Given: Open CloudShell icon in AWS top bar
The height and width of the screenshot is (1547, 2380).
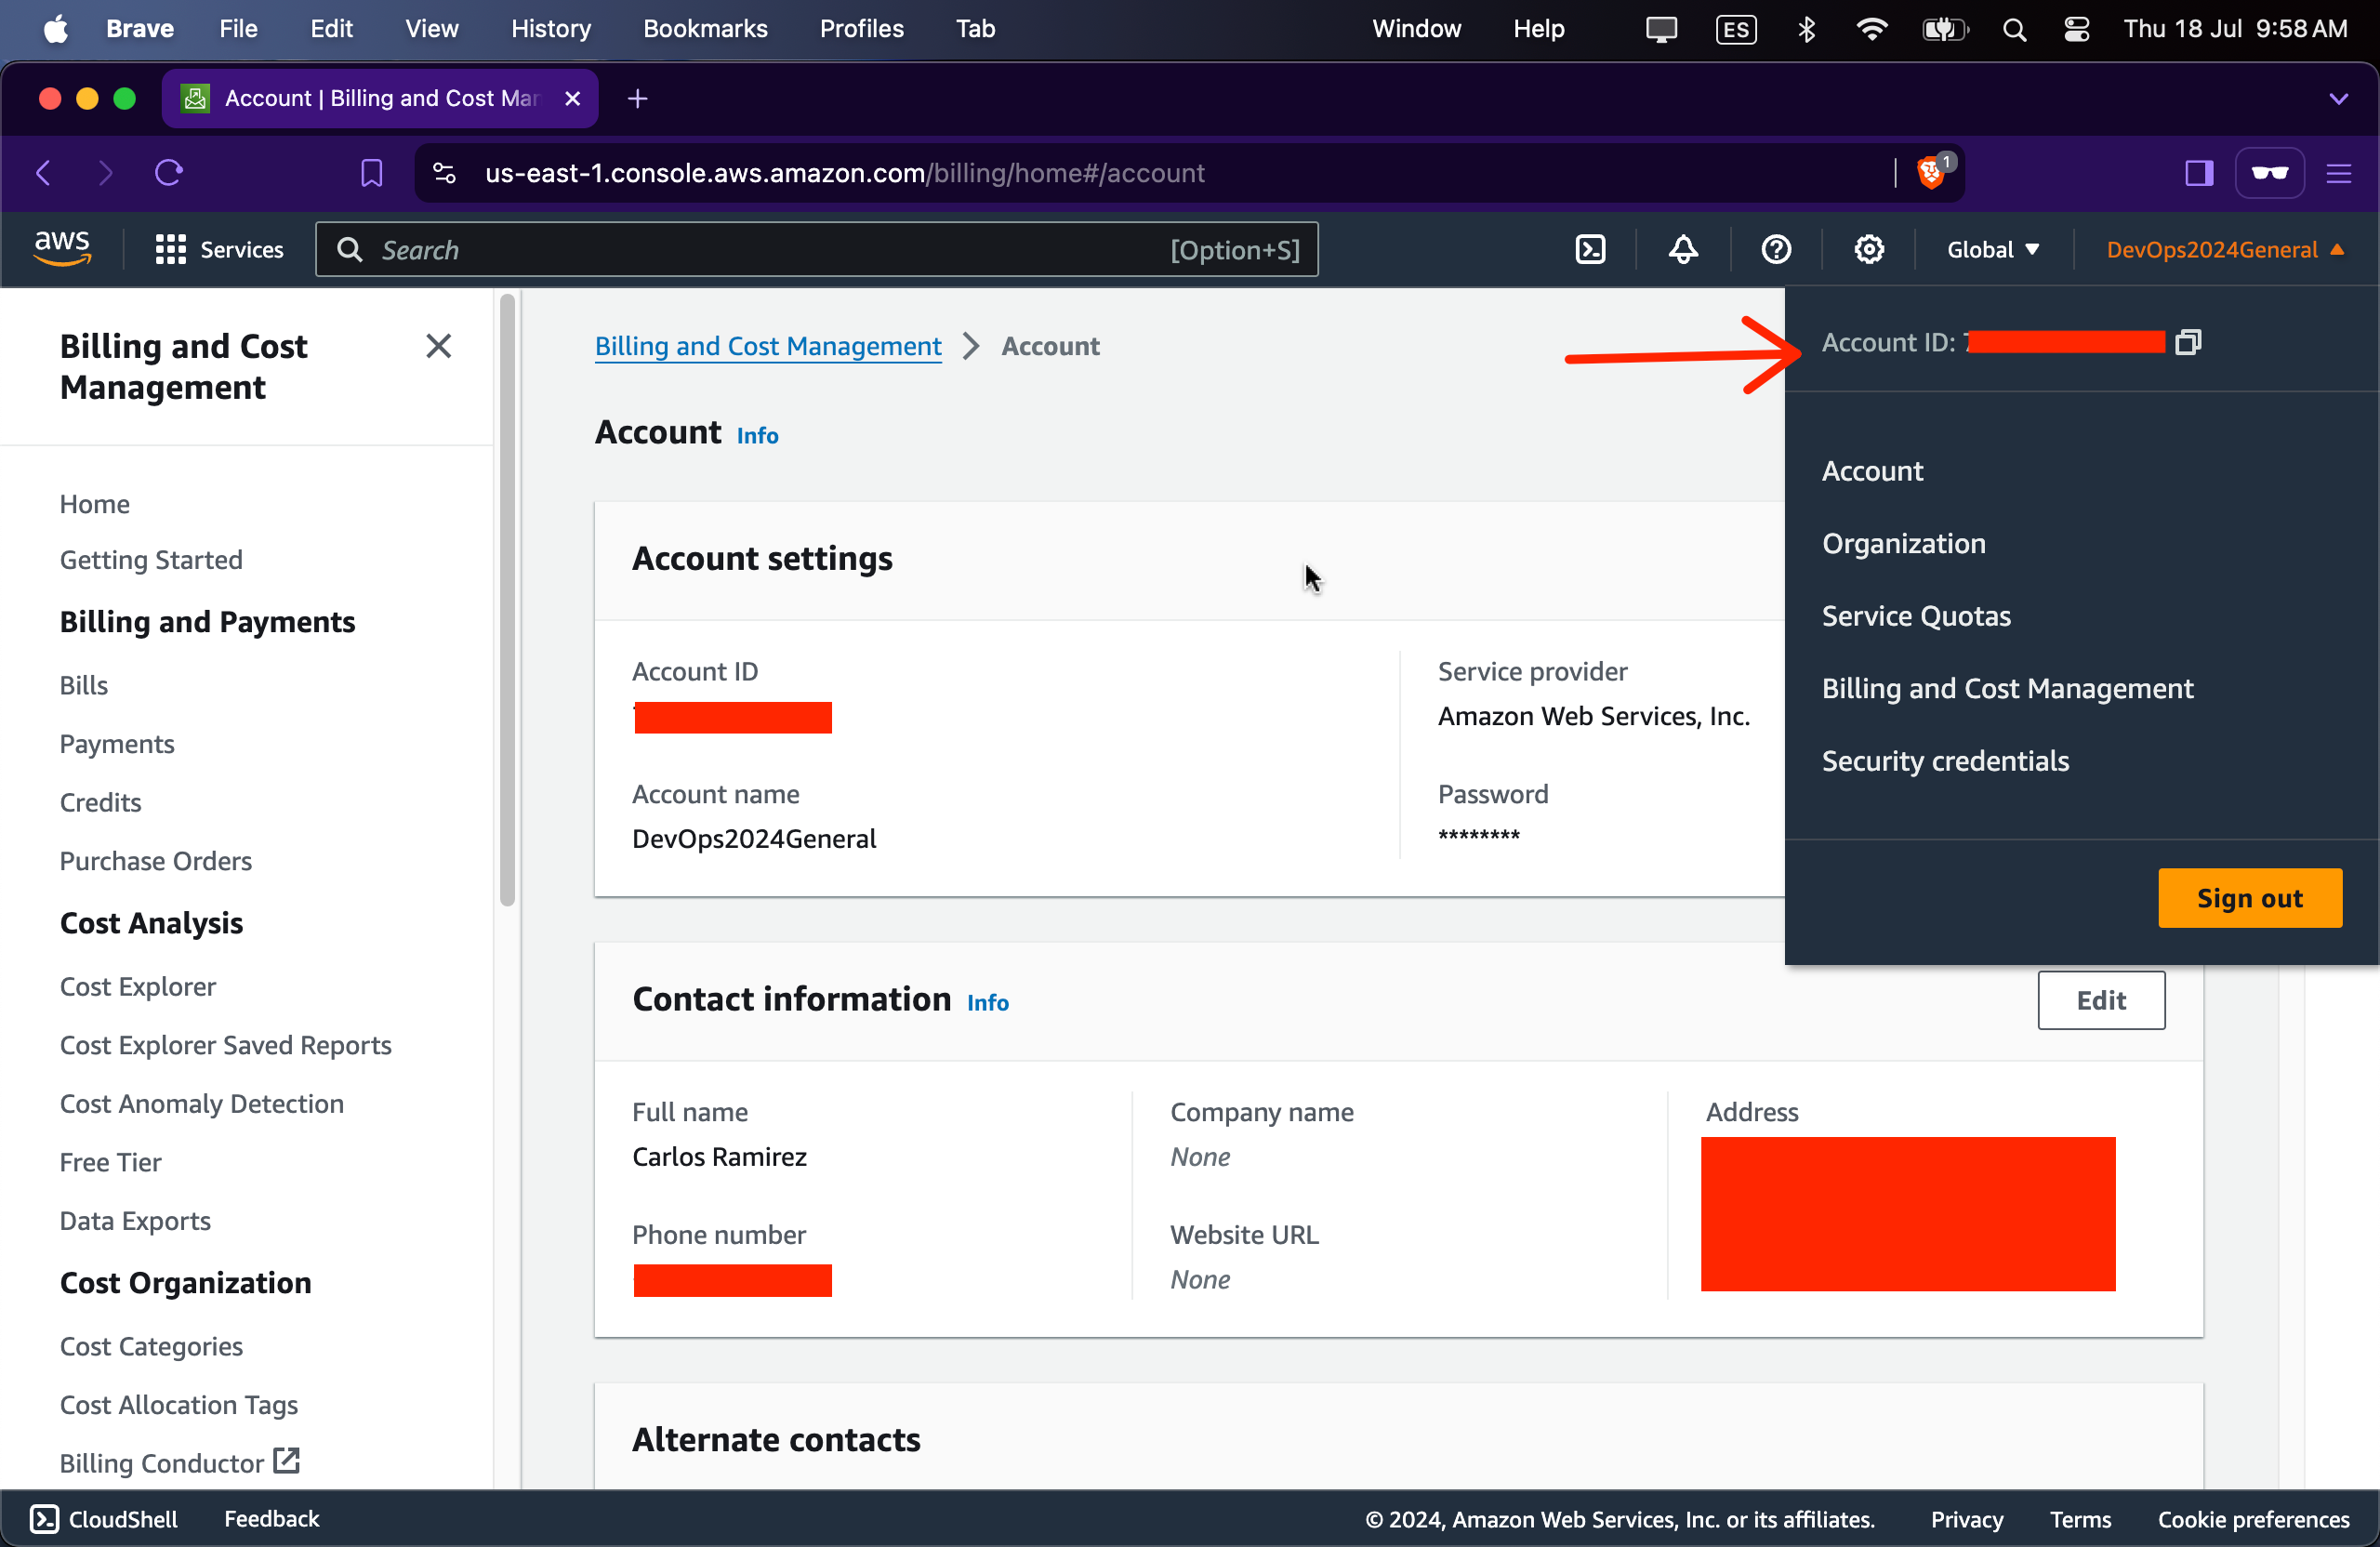Looking at the screenshot, I should click(x=1590, y=249).
